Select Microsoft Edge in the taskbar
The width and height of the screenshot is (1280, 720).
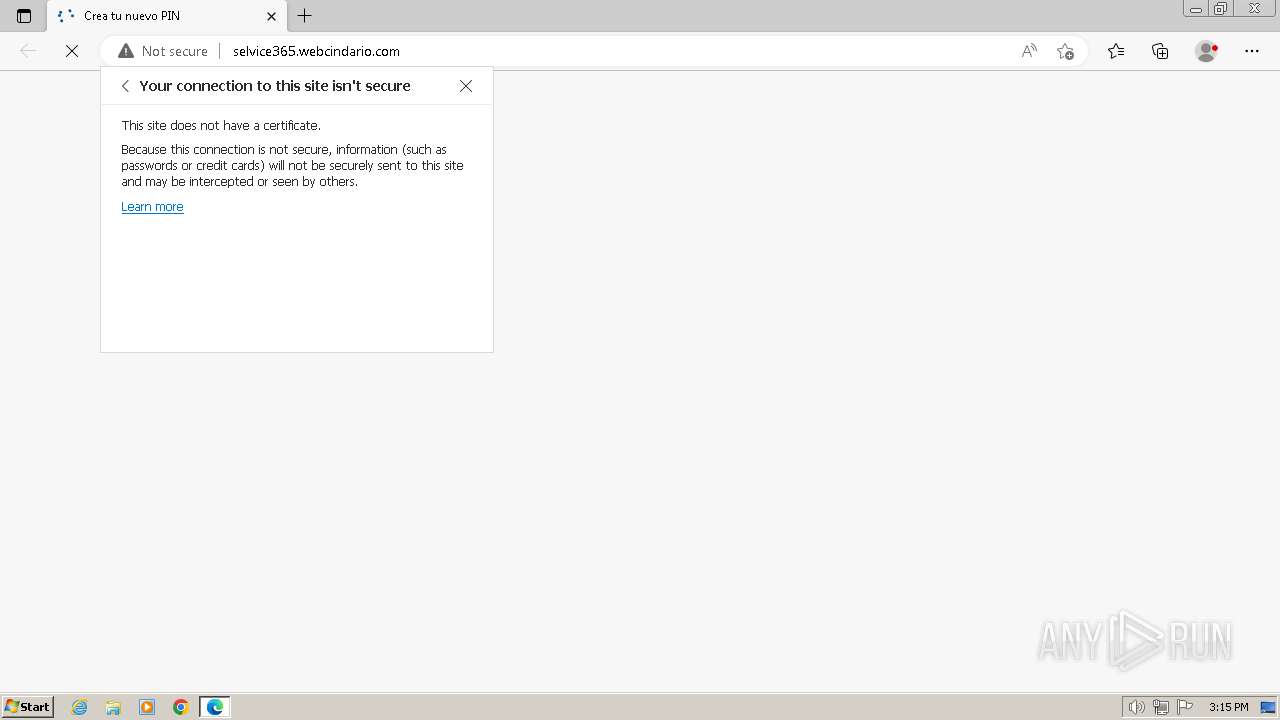point(215,707)
